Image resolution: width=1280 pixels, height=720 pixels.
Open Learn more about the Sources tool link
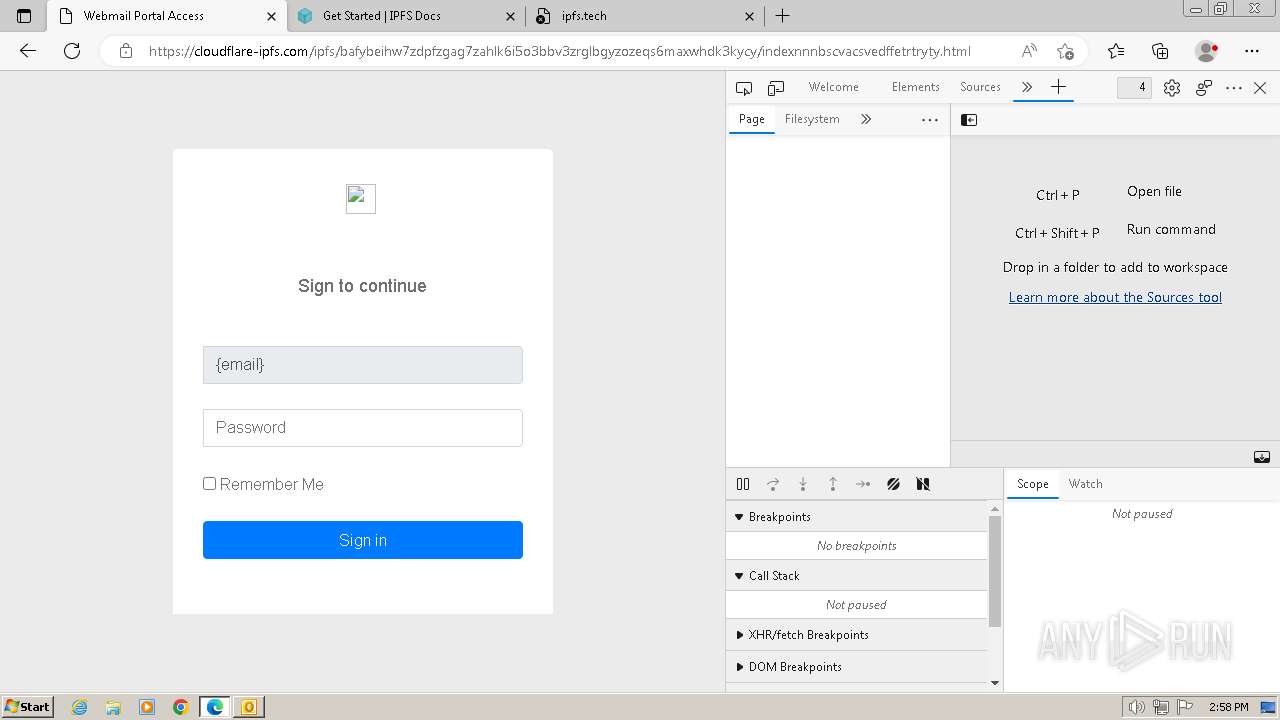1115,297
